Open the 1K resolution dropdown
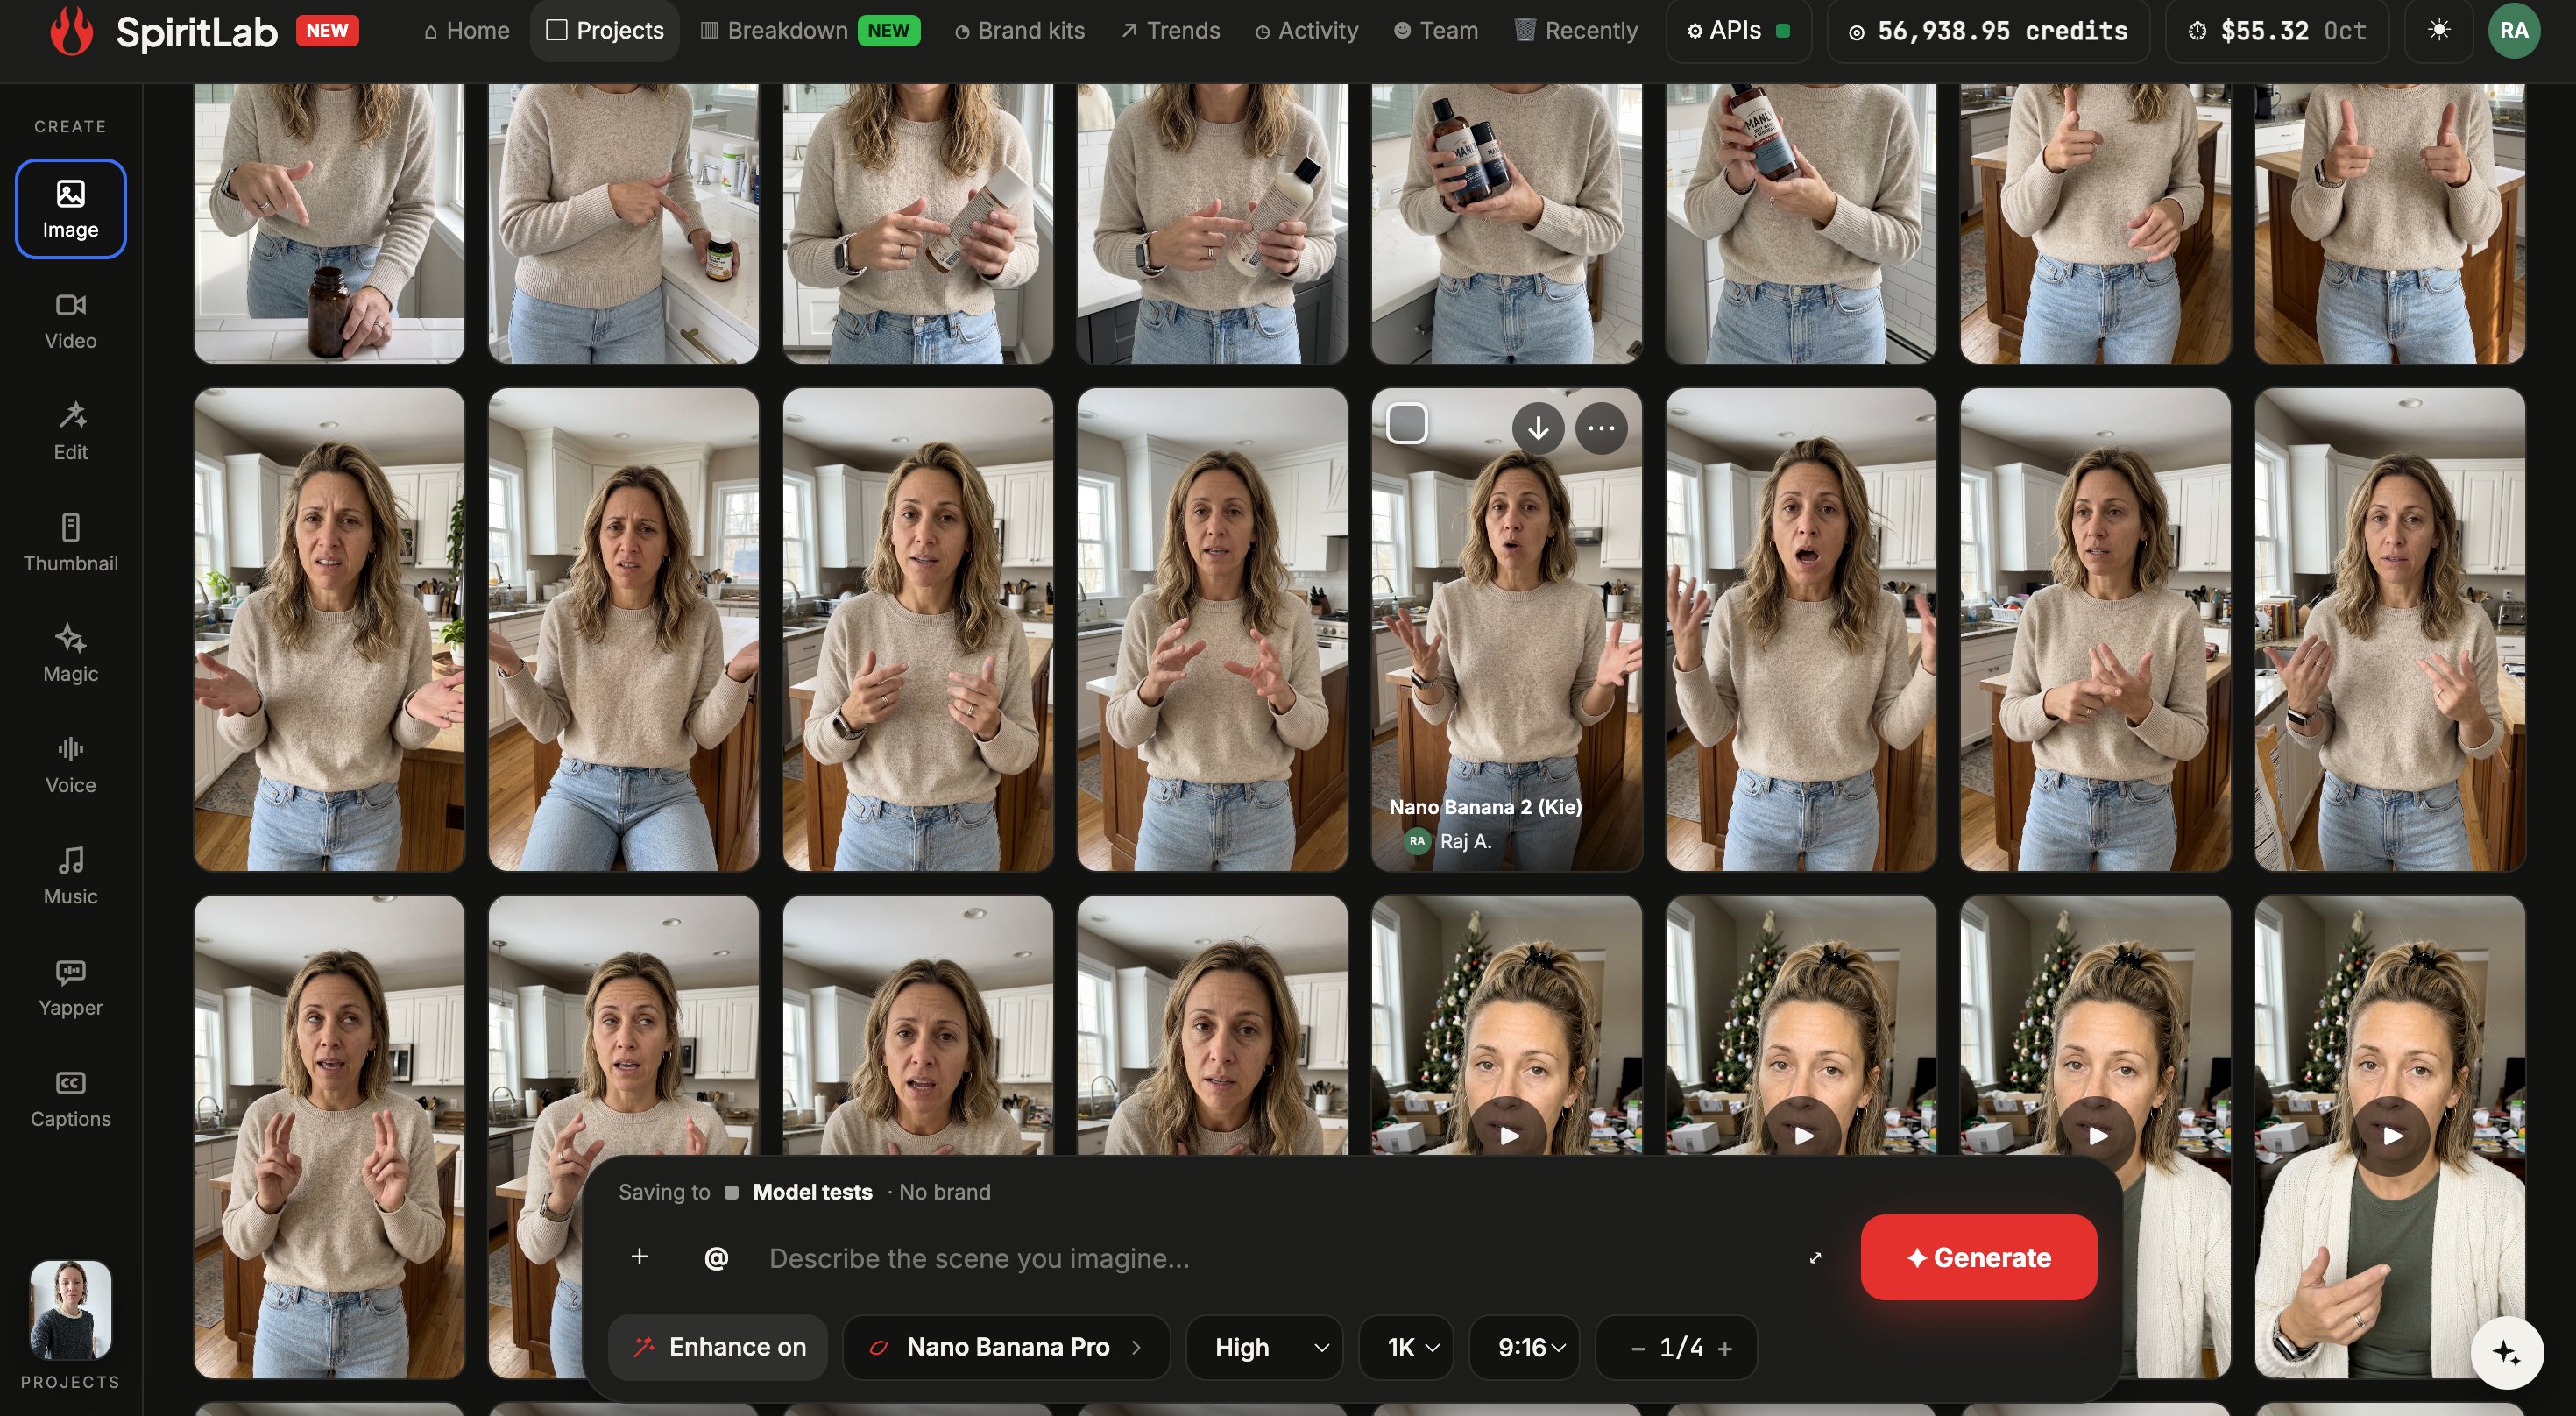2576x1416 pixels. tap(1406, 1347)
